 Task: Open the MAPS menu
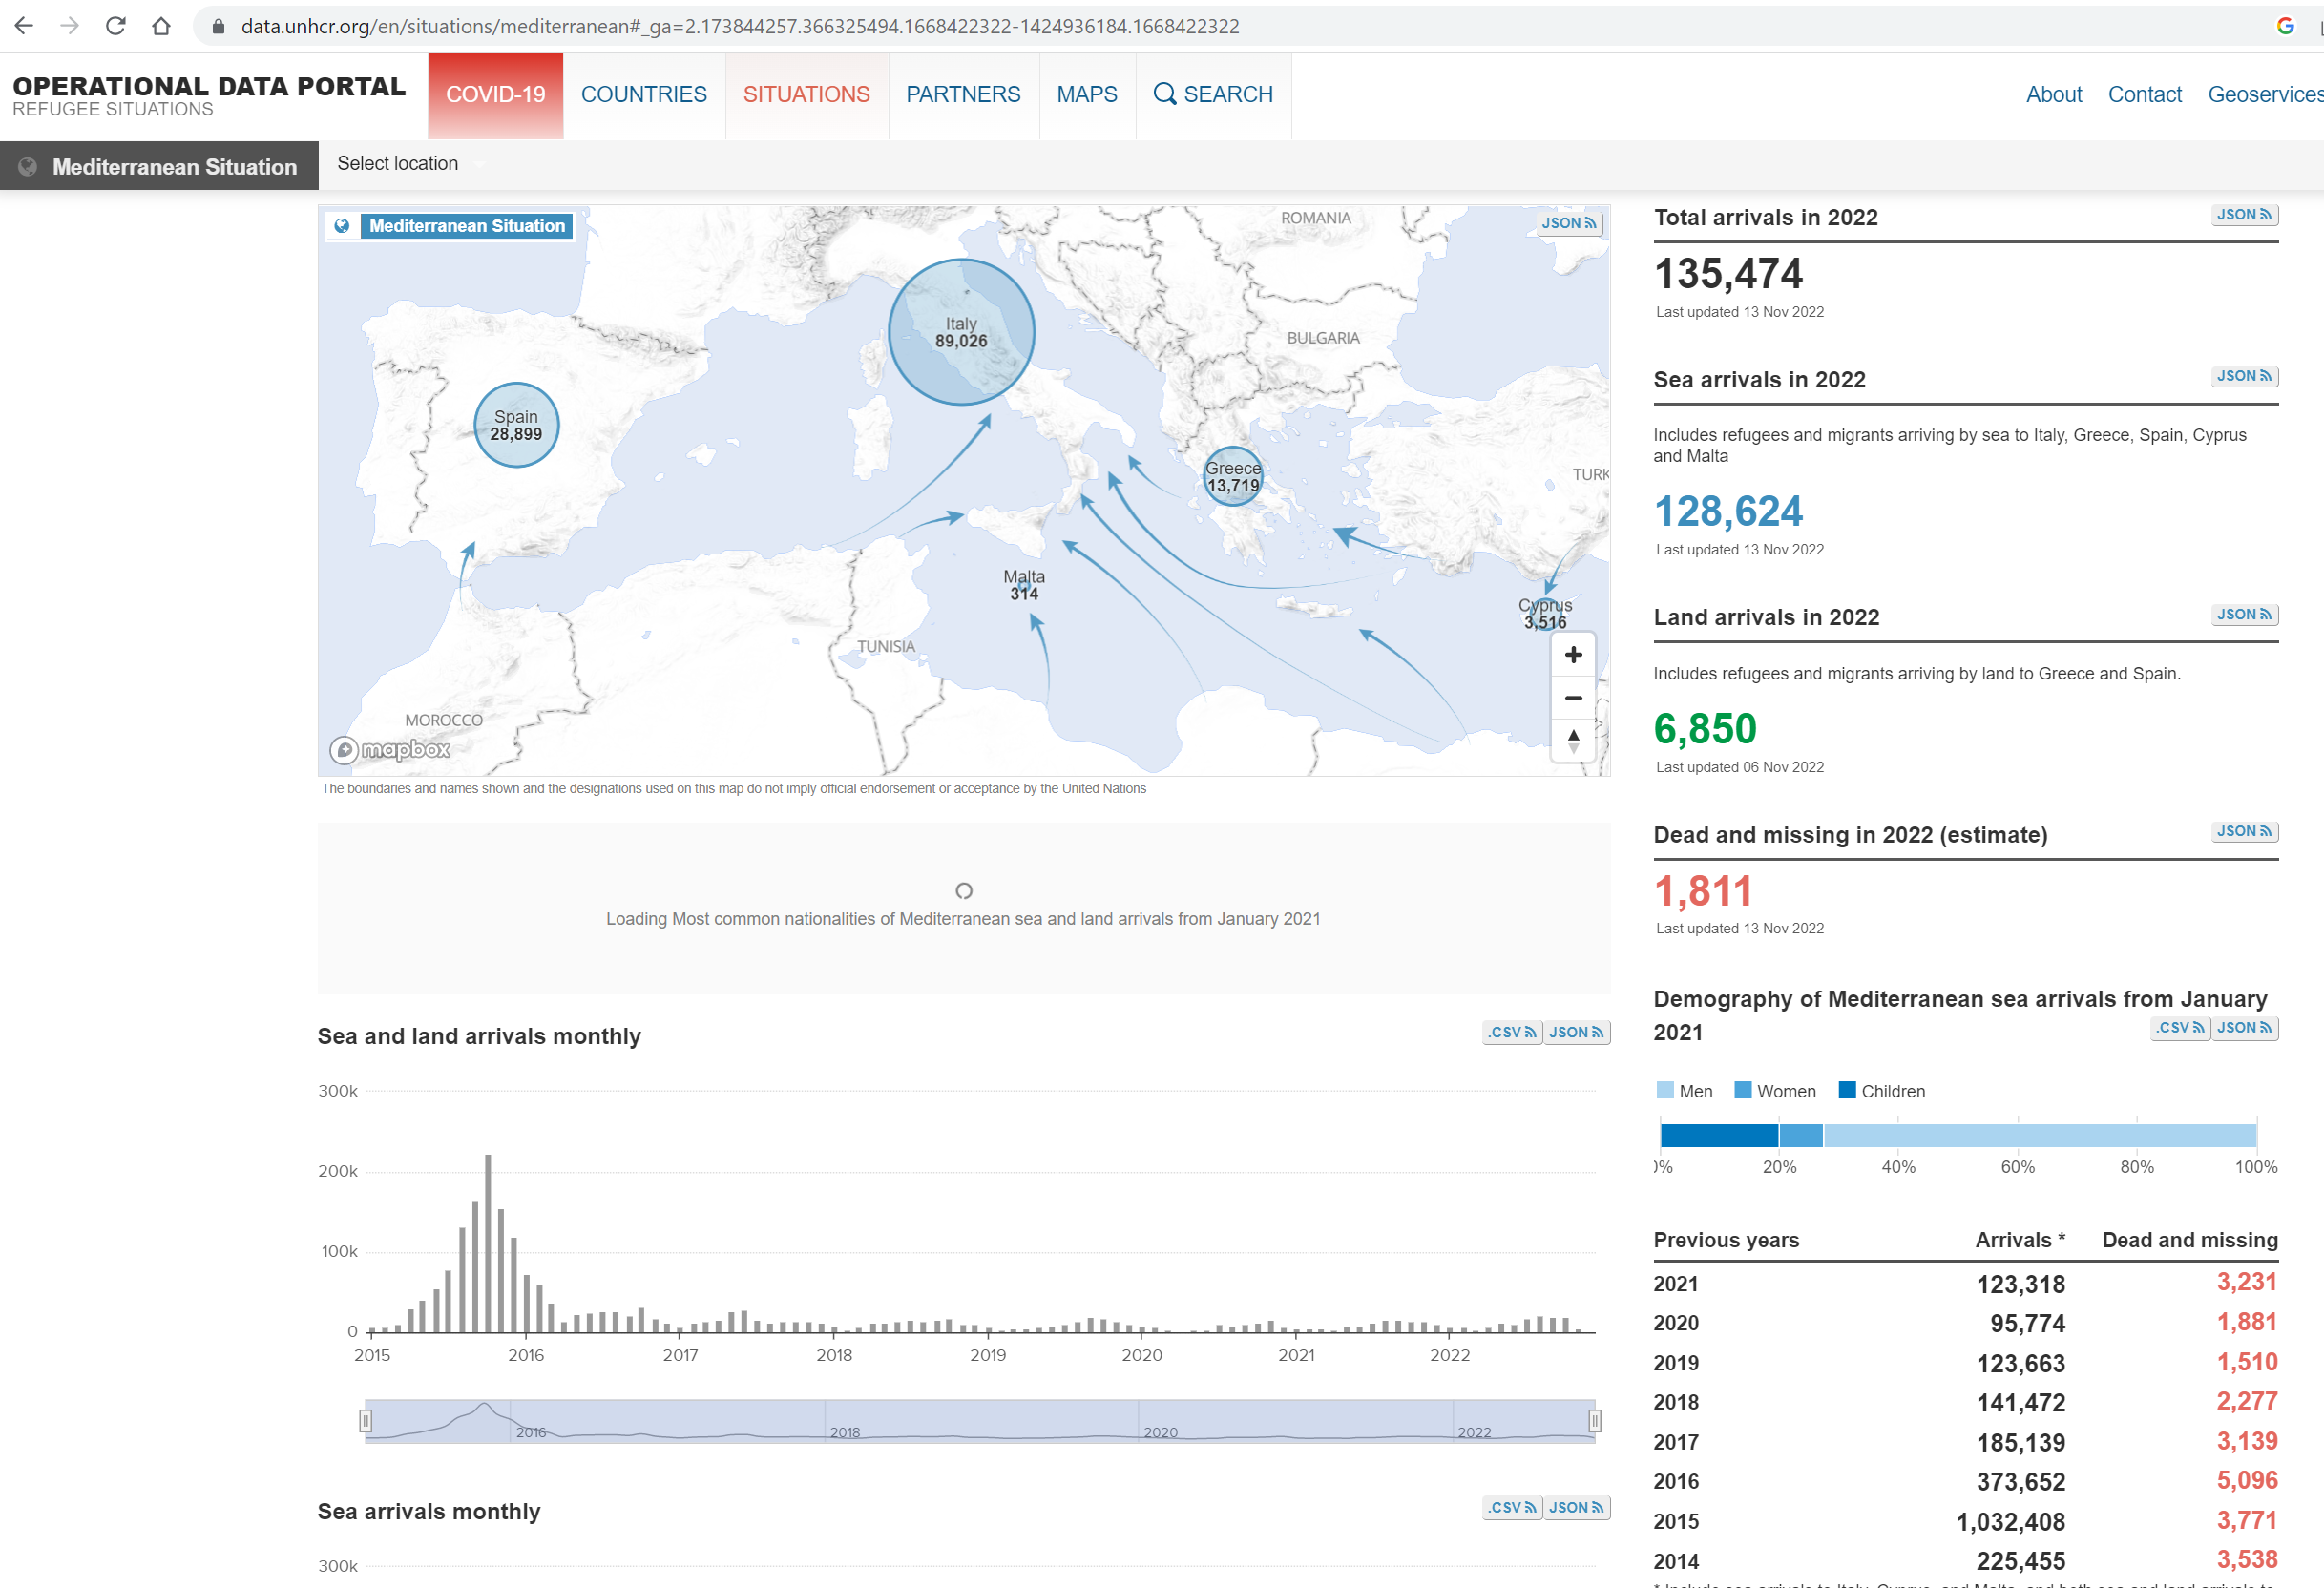(x=1087, y=95)
